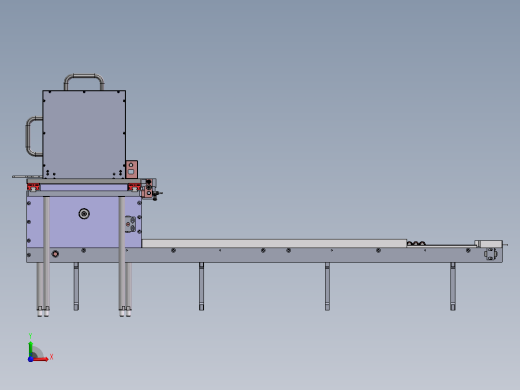Select the end block at the rail's far right

[489, 244]
